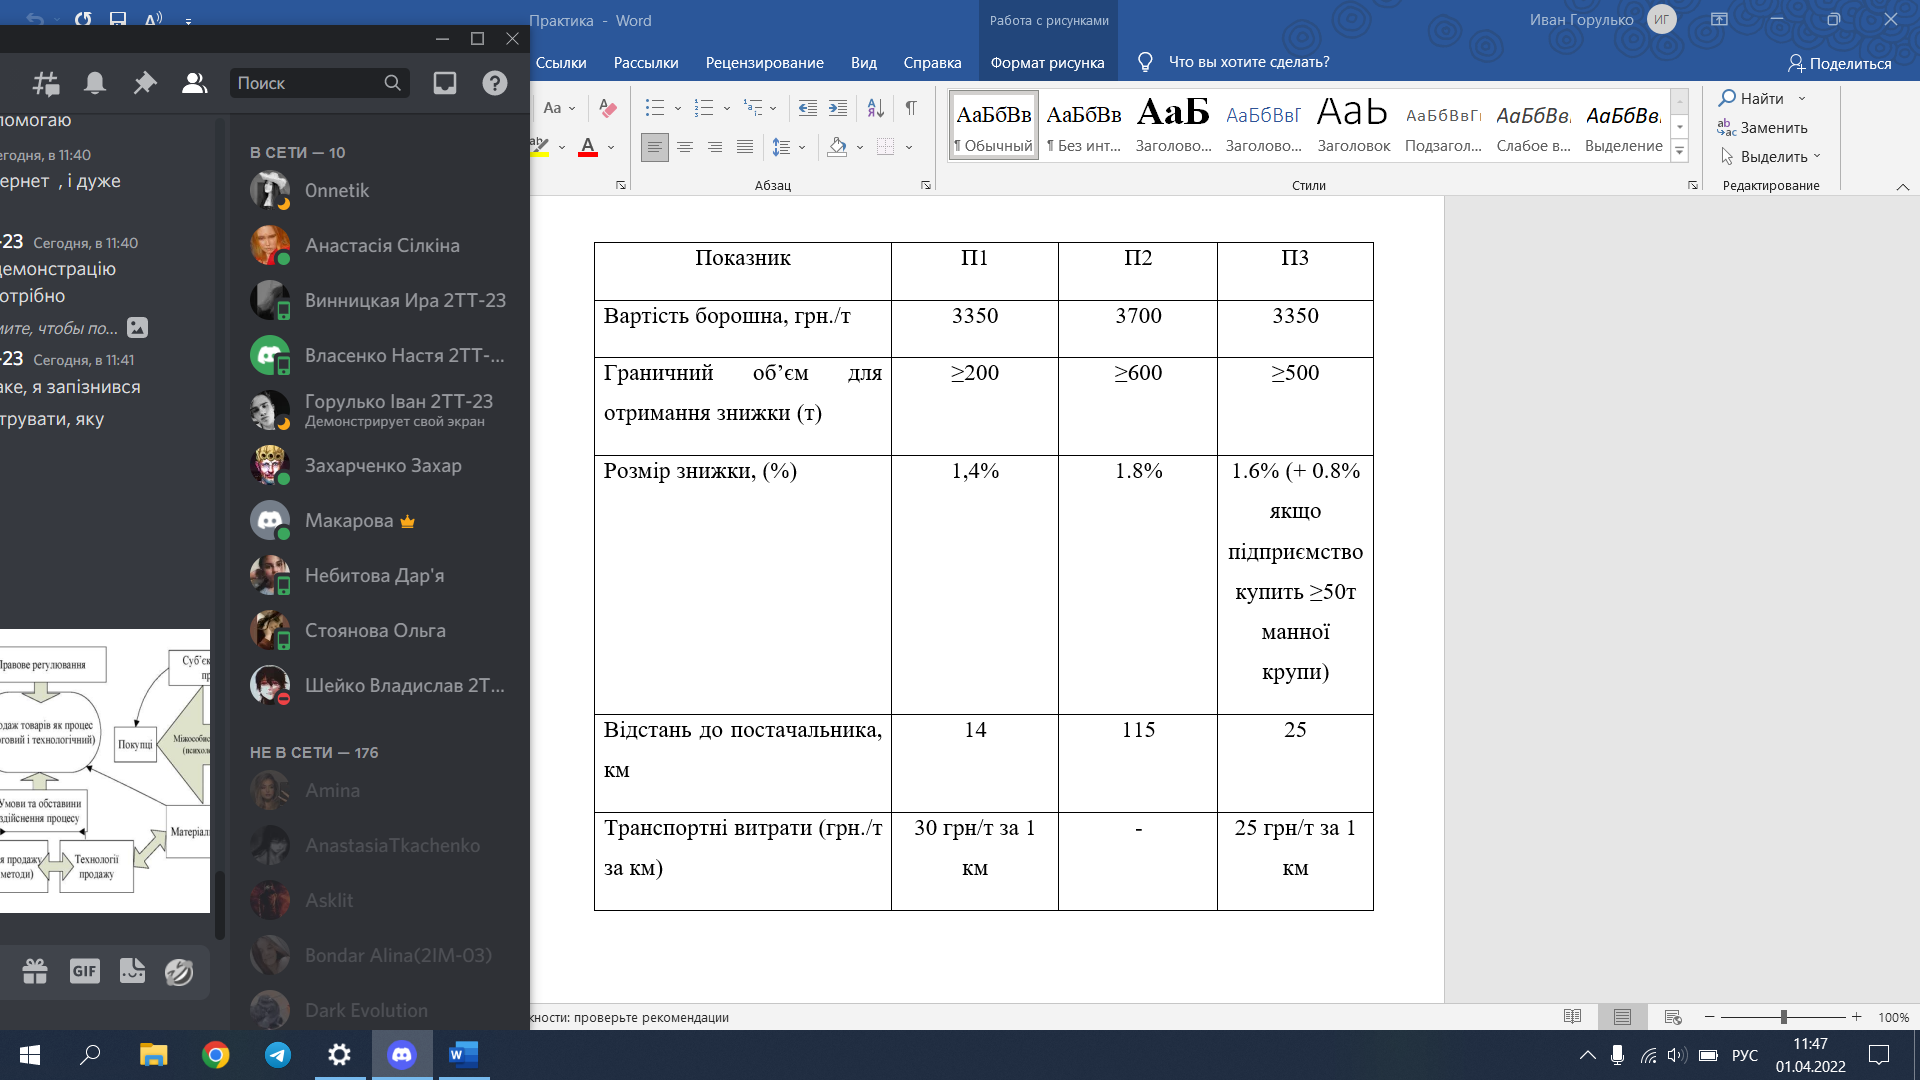Open pinned messages in Discord
Image resolution: width=1920 pixels, height=1080 pixels.
click(x=145, y=83)
